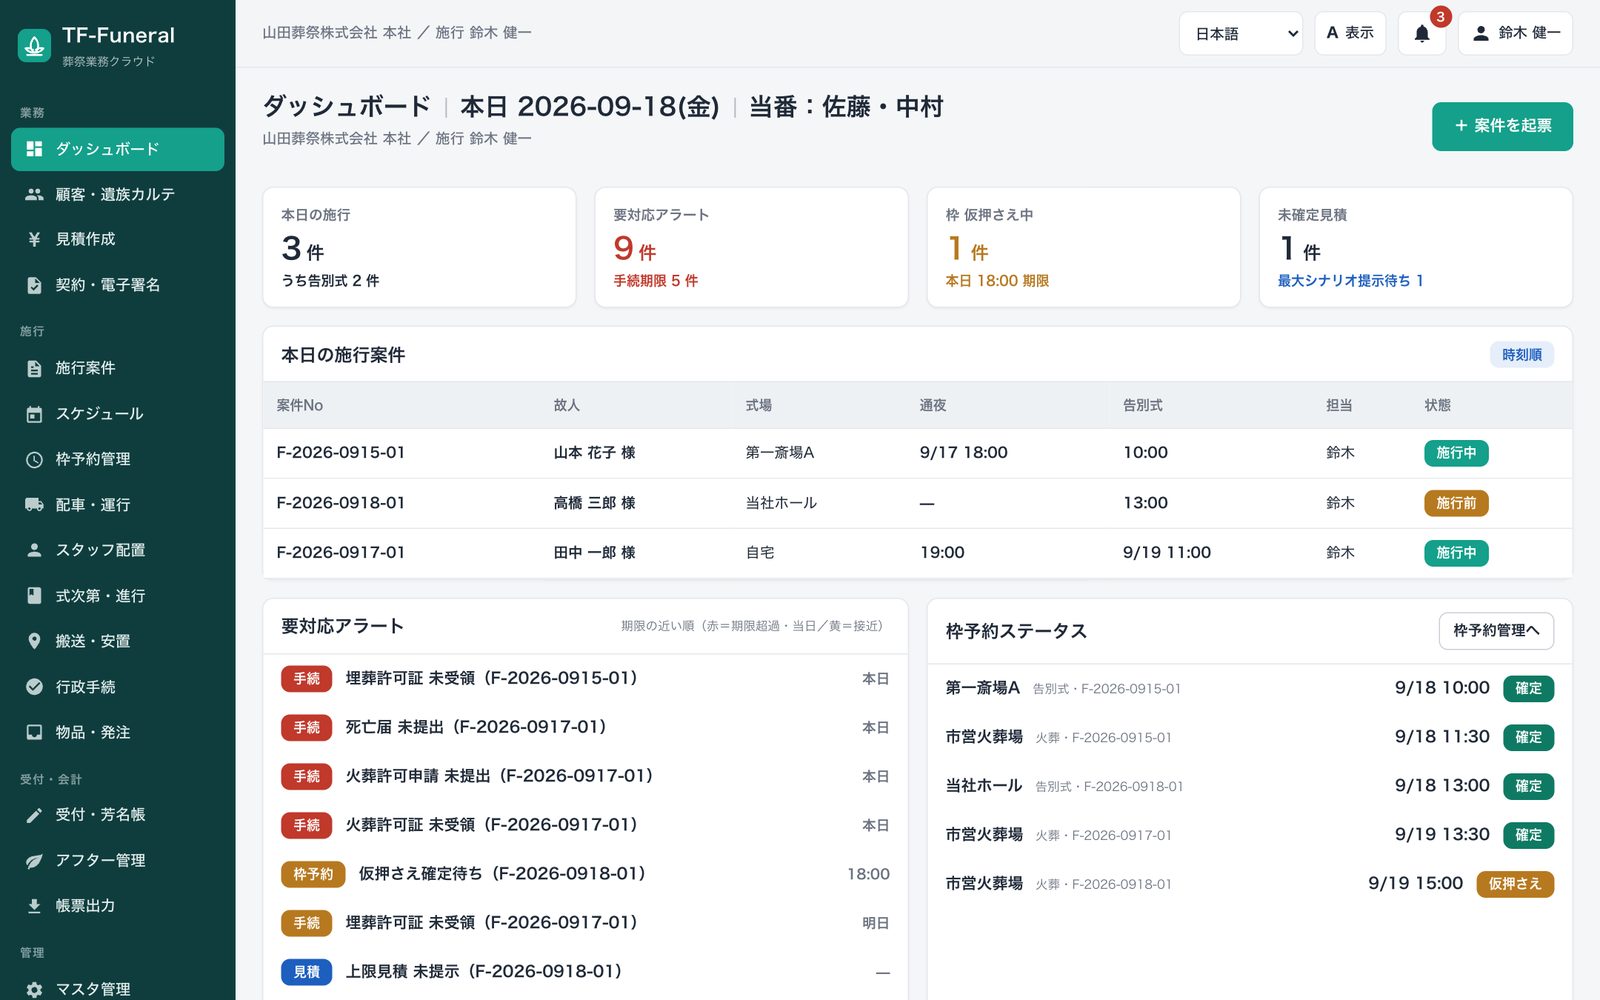Click the 施行前 status badge

point(1456,503)
